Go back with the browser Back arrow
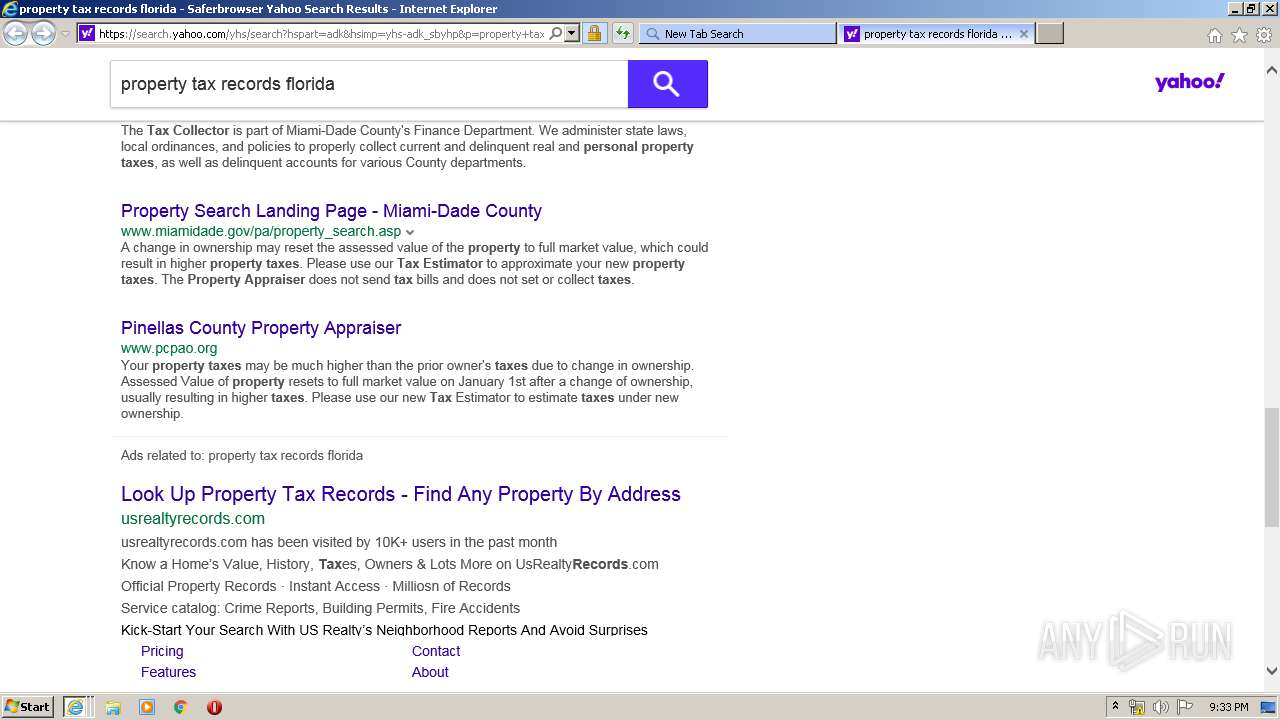The image size is (1280, 720). point(16,33)
